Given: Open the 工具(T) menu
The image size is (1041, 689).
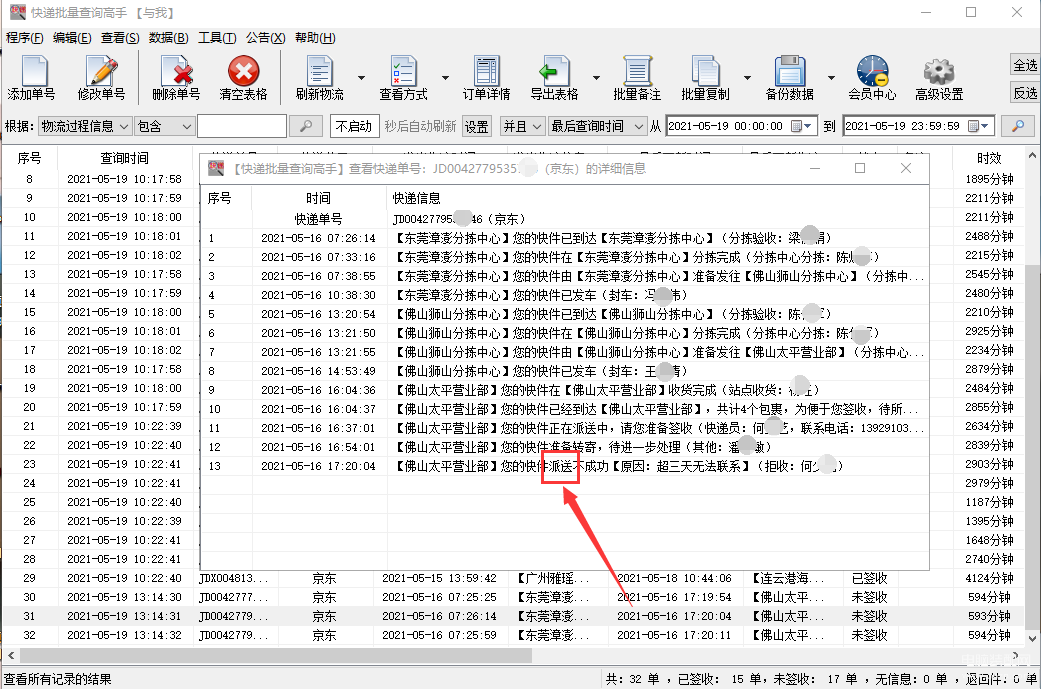Looking at the screenshot, I should [217, 38].
